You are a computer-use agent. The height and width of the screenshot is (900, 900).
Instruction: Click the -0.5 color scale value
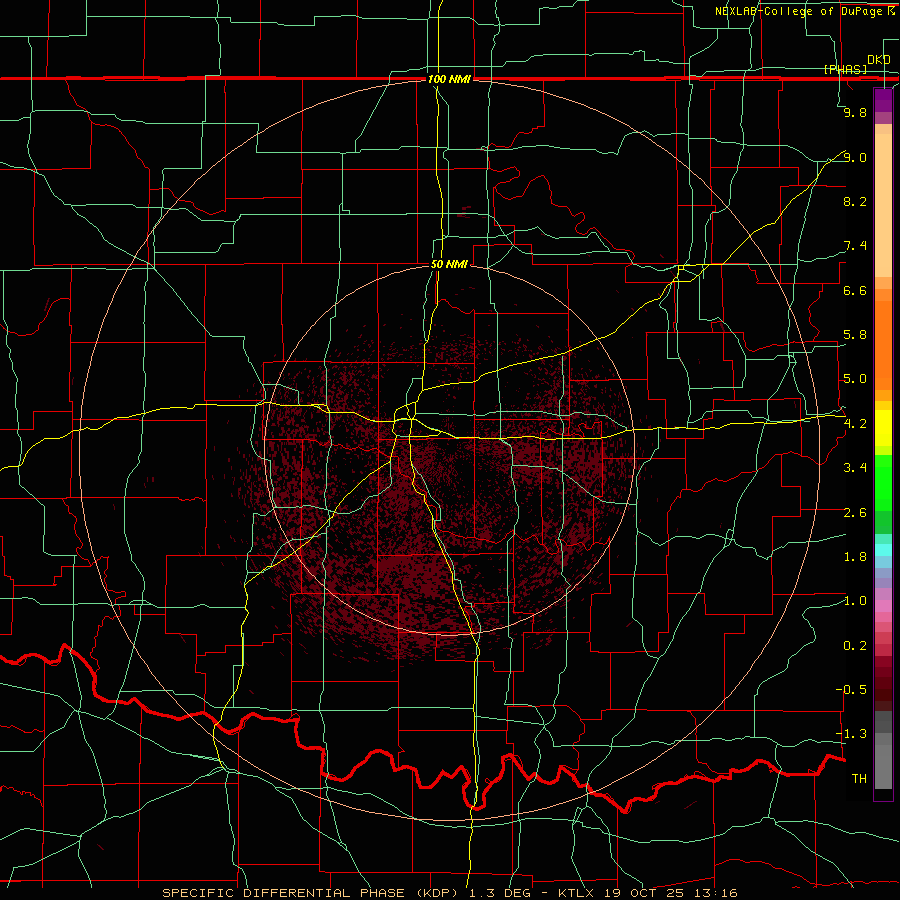[x=851, y=690]
